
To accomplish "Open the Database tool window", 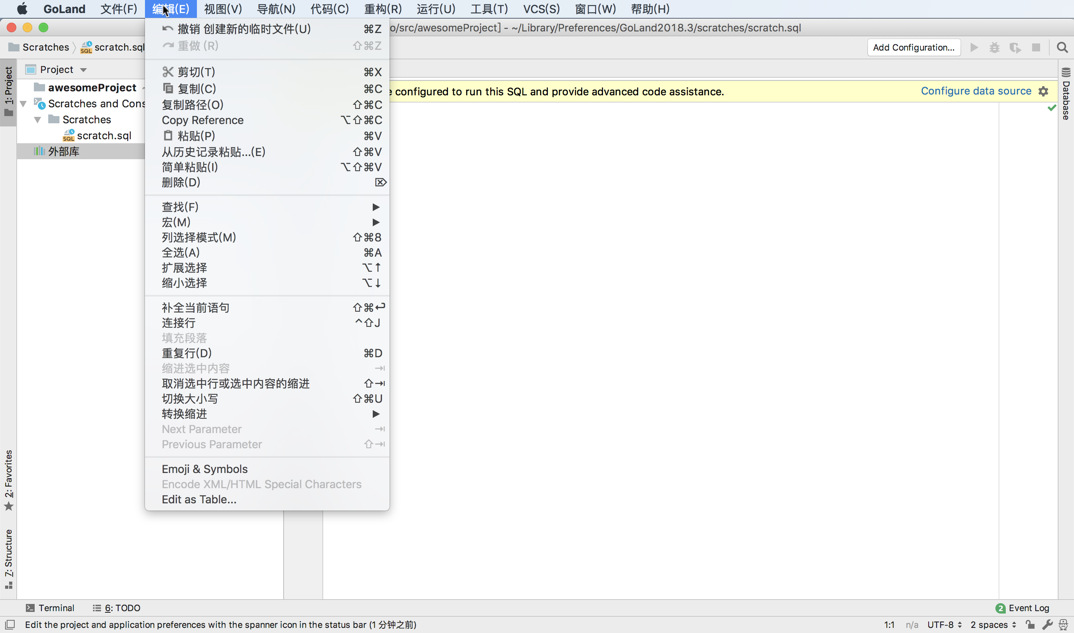I will (x=1066, y=94).
